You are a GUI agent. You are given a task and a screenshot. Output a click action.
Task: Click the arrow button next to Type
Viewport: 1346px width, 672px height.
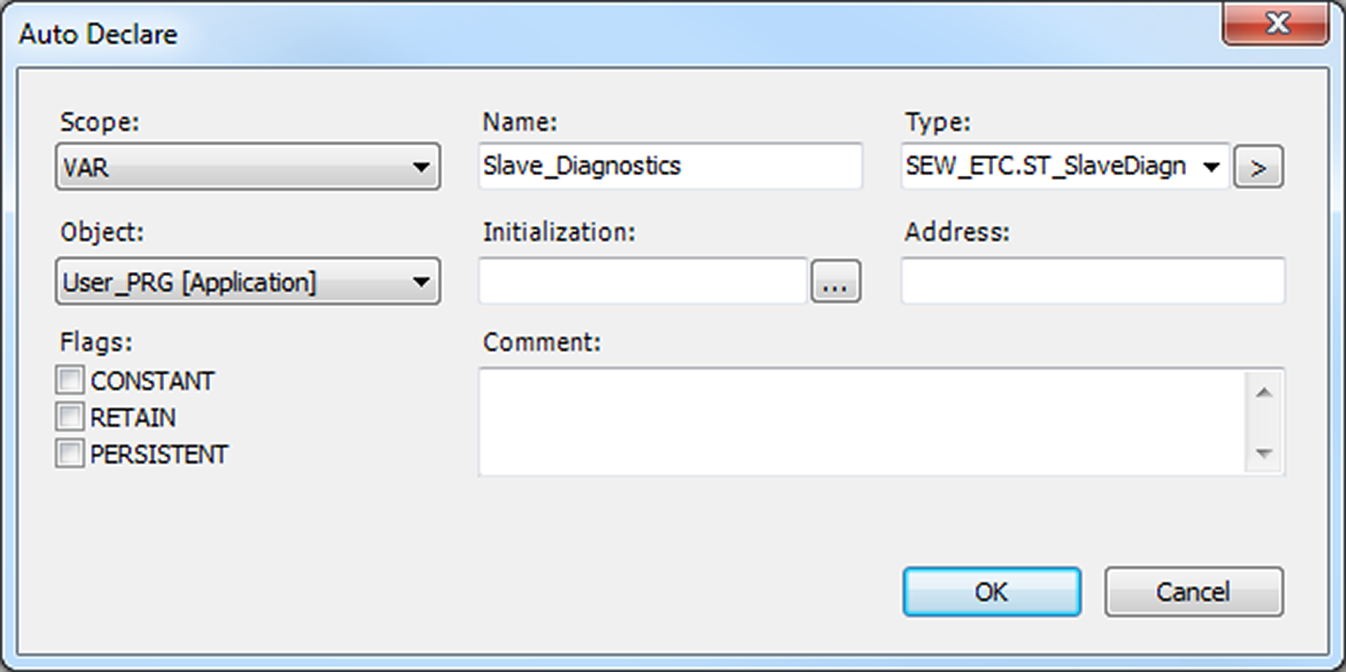(1258, 168)
